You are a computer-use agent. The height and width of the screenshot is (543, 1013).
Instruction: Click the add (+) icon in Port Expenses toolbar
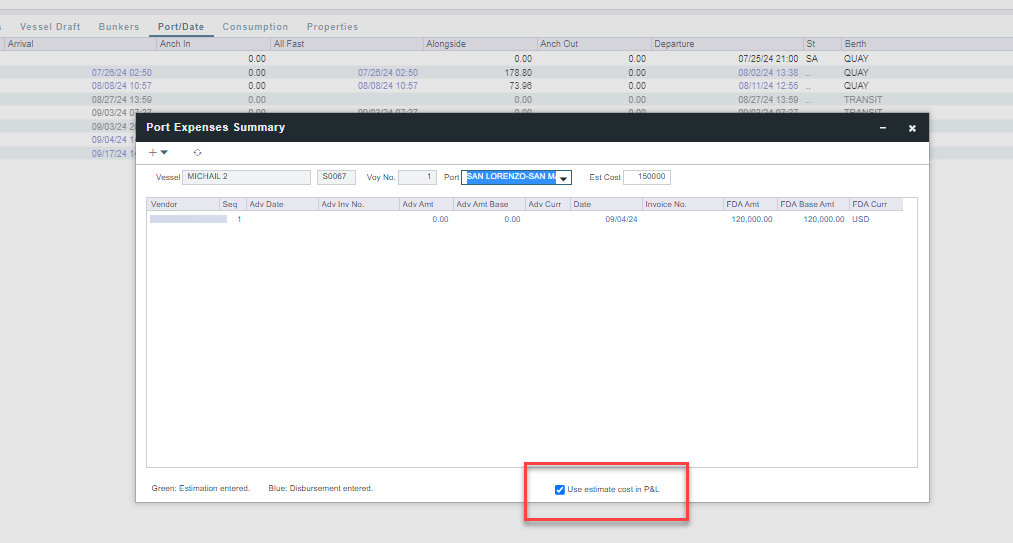153,152
